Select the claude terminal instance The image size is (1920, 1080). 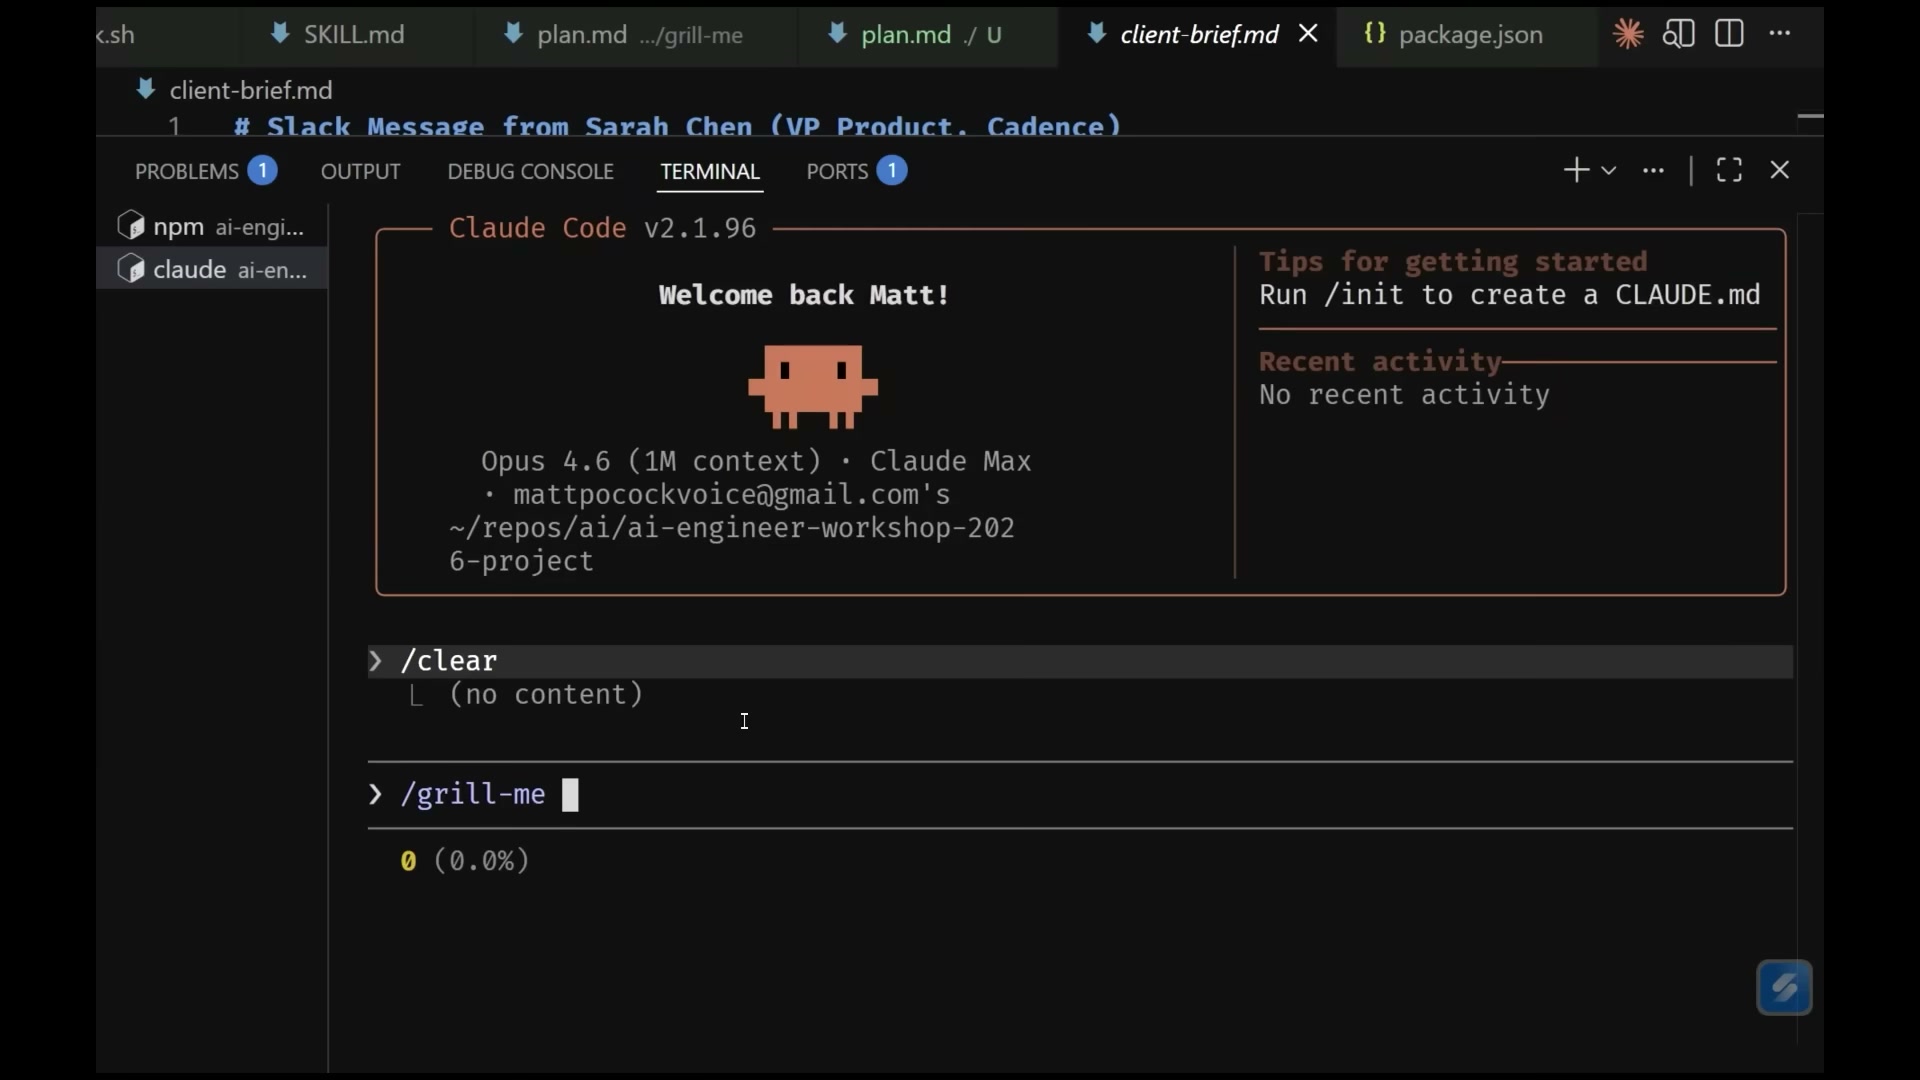pos(212,269)
